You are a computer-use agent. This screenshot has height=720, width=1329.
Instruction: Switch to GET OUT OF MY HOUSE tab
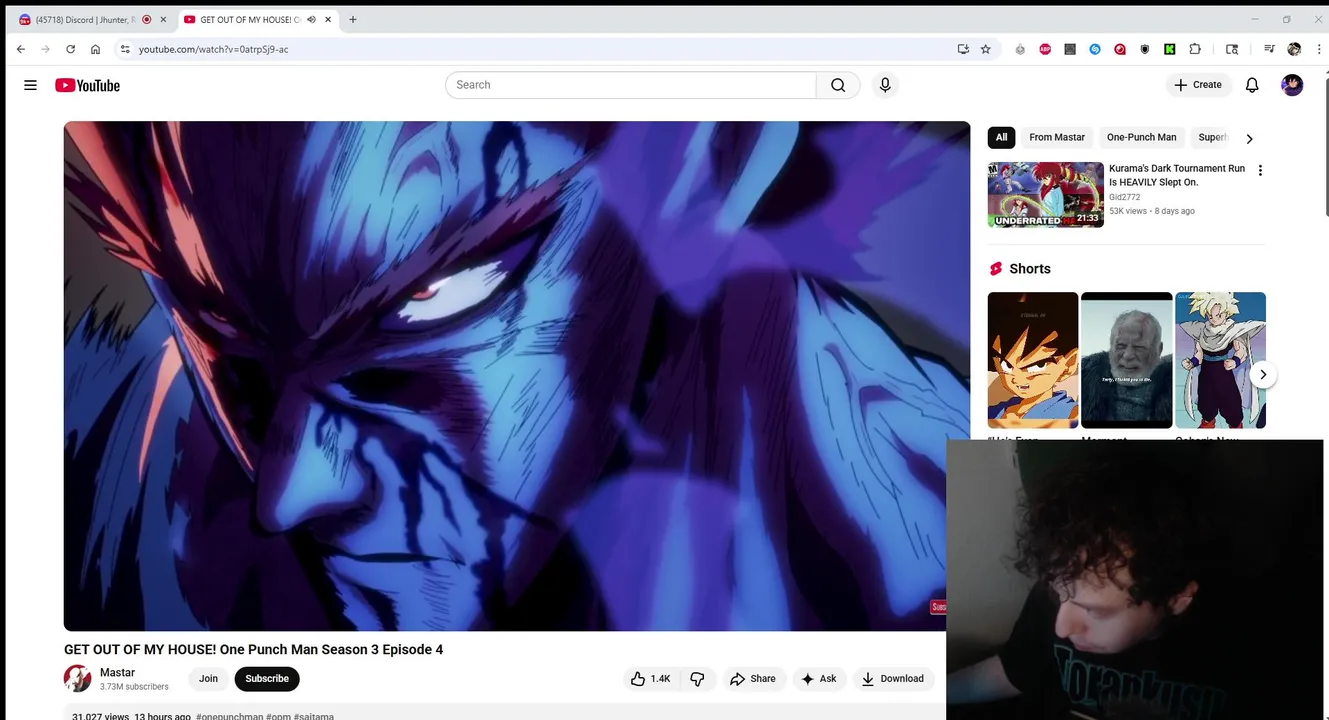(250, 19)
